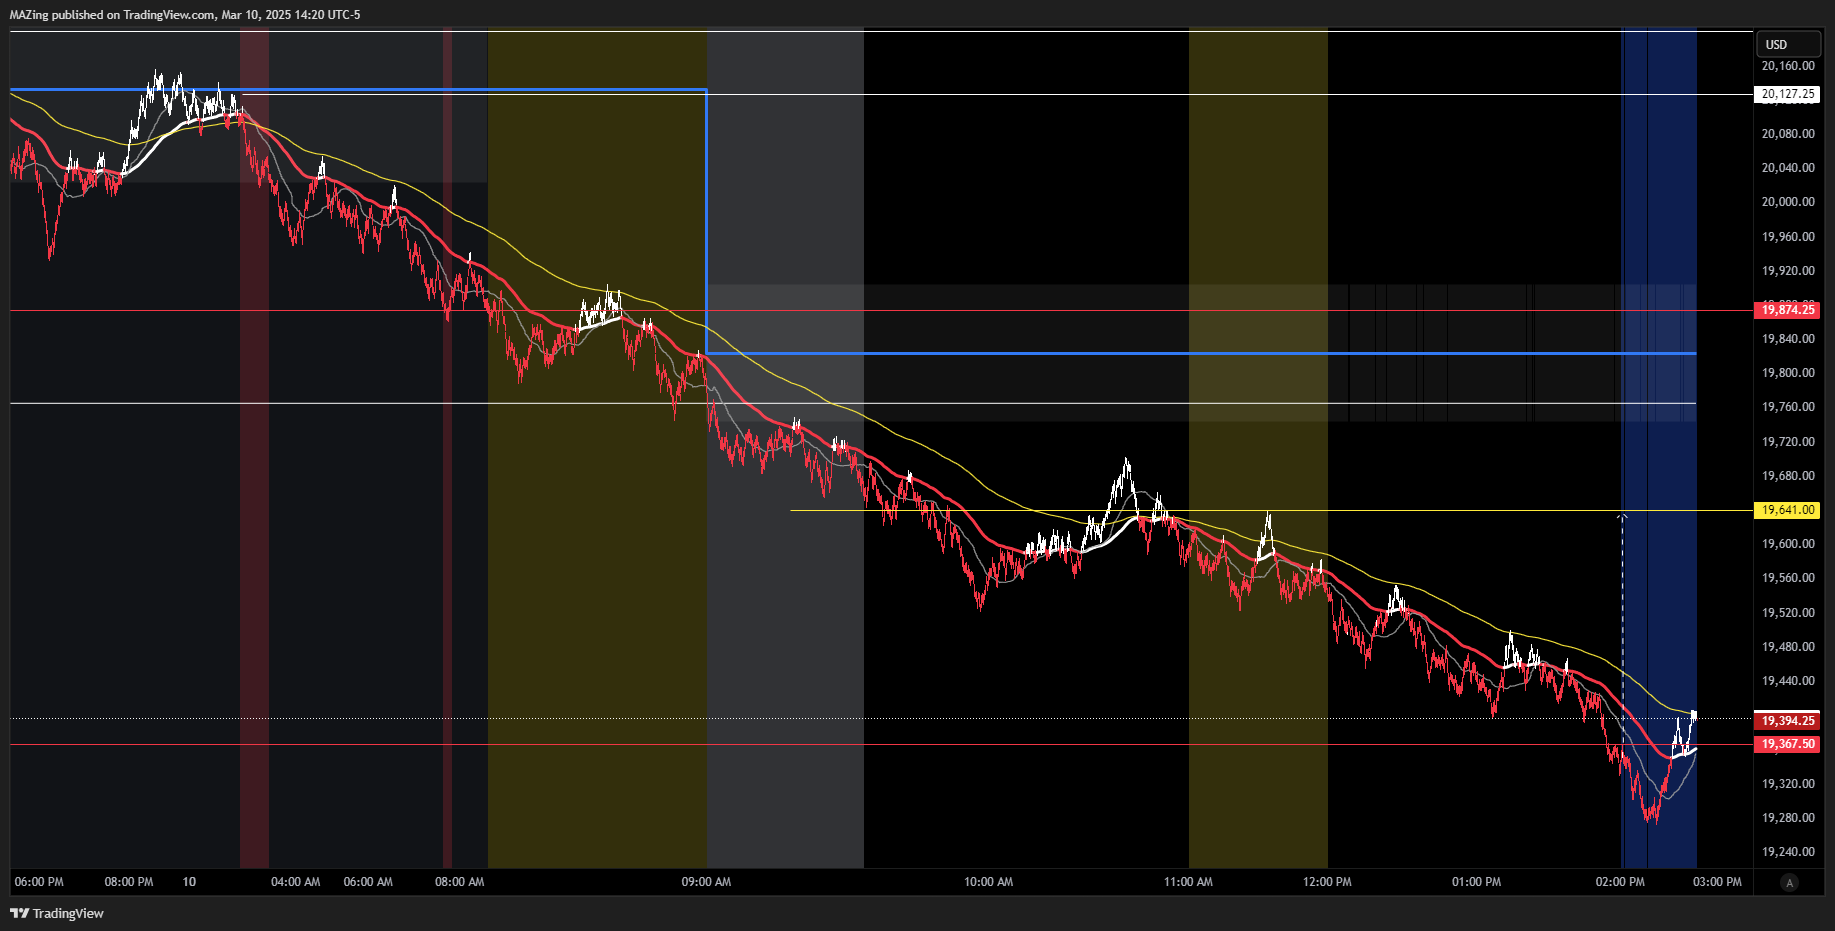Click the 20,000.00 price axis value
1835x931 pixels.
[1788, 202]
